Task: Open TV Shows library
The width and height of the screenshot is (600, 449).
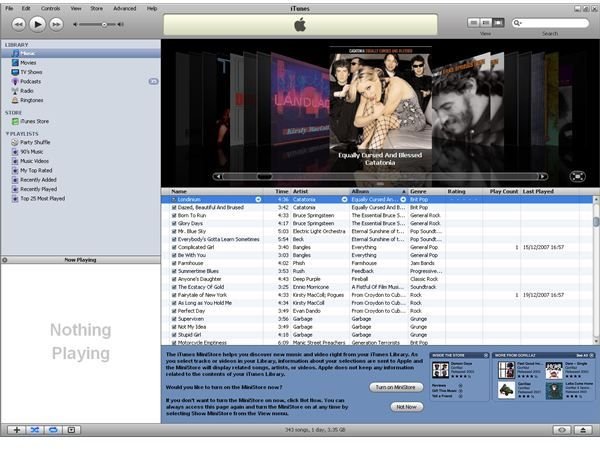Action: tap(80, 72)
